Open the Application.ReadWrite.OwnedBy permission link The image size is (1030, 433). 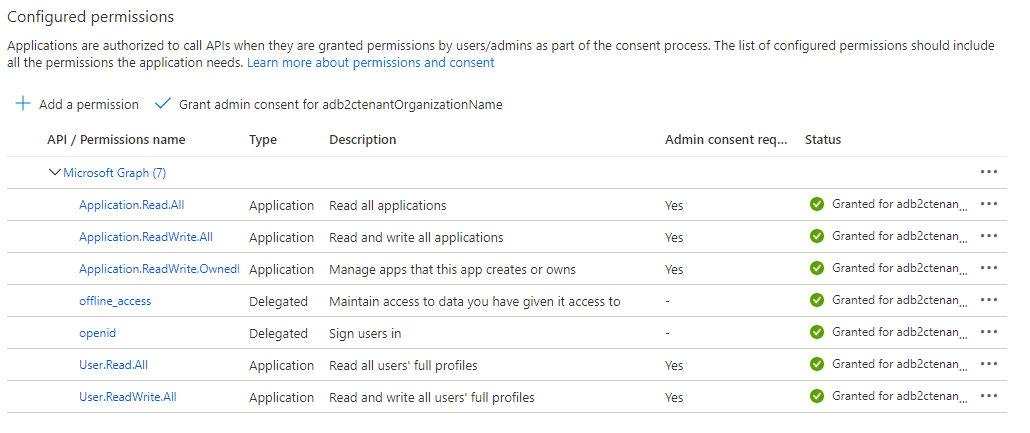(159, 269)
